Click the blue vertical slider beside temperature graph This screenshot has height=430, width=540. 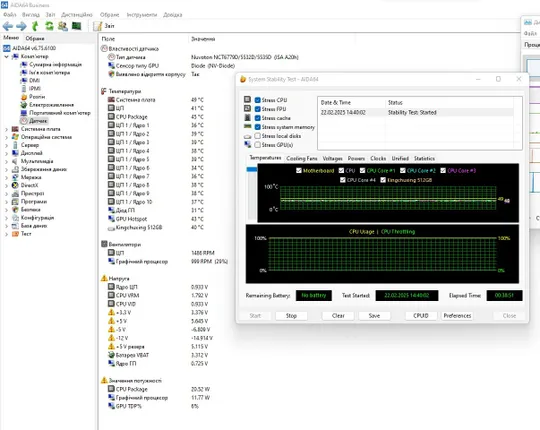(x=252, y=169)
